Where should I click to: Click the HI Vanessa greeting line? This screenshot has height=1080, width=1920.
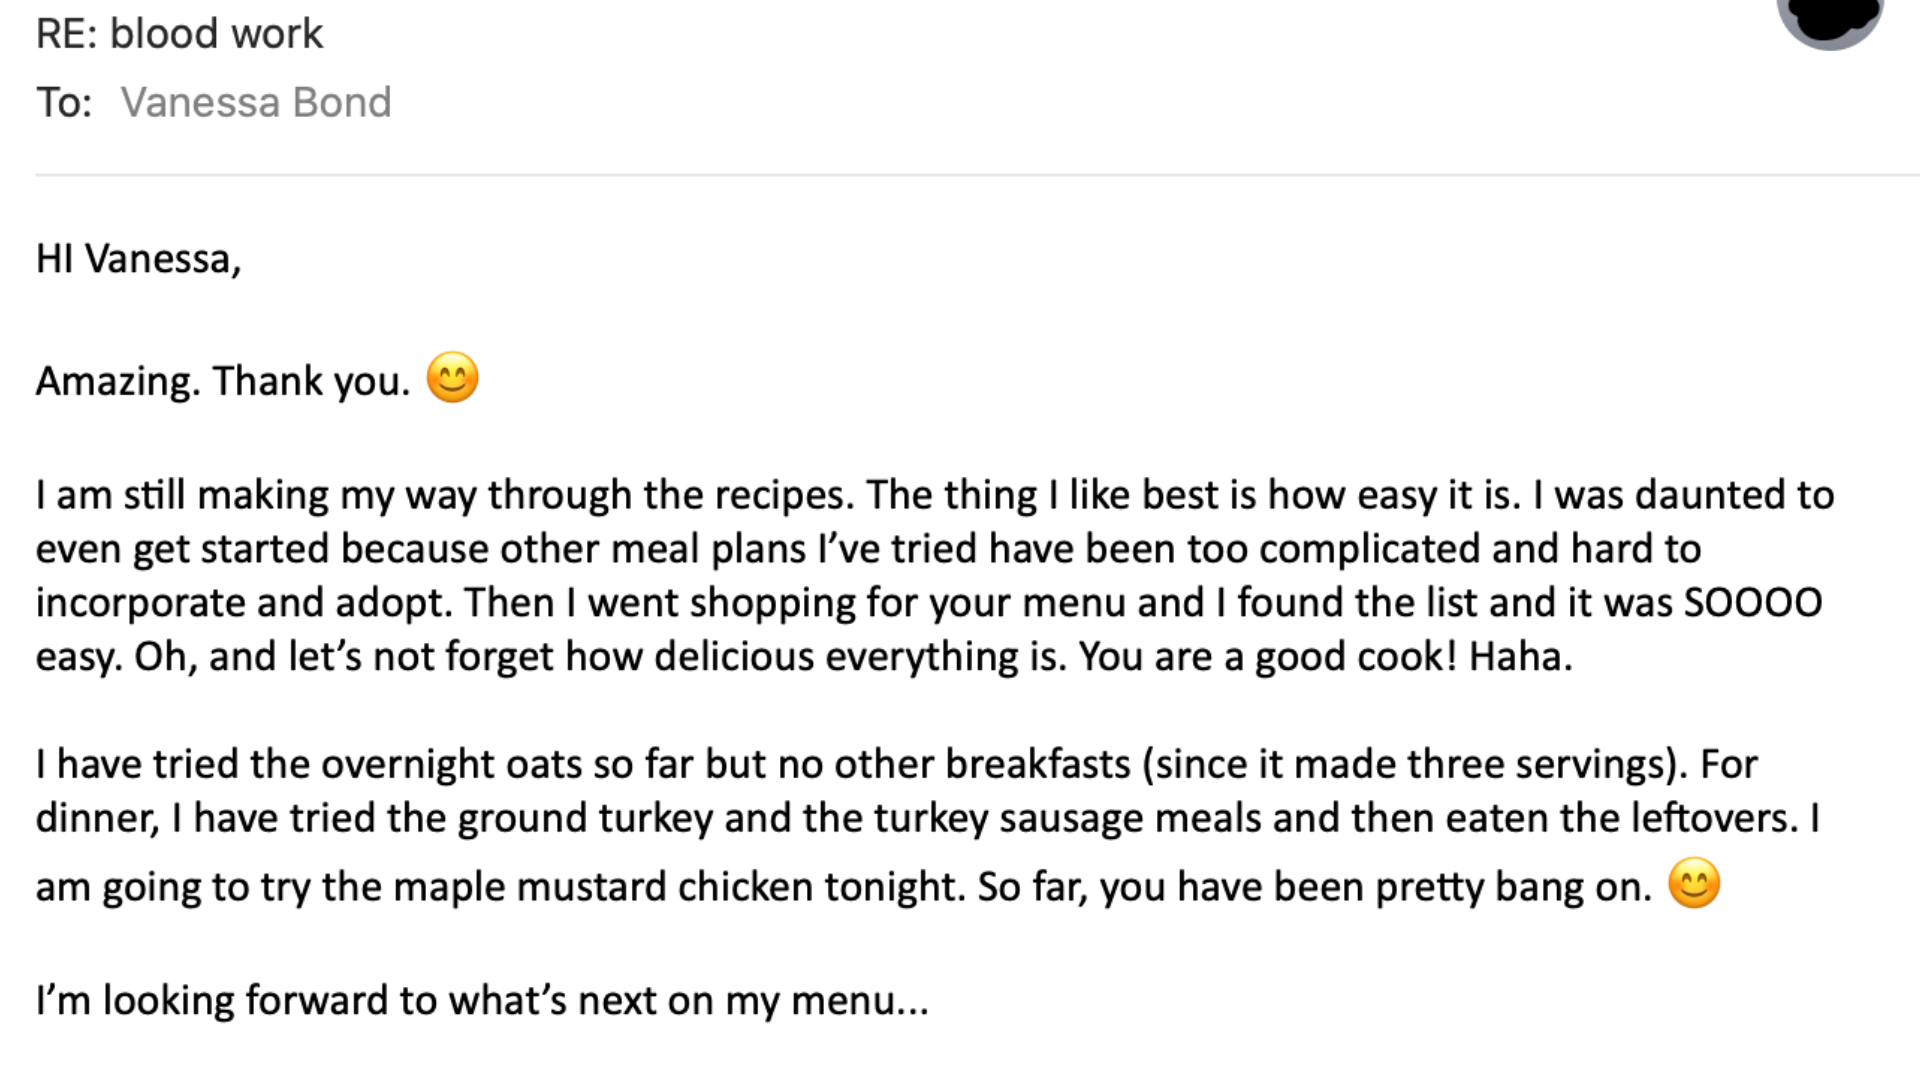click(x=139, y=259)
